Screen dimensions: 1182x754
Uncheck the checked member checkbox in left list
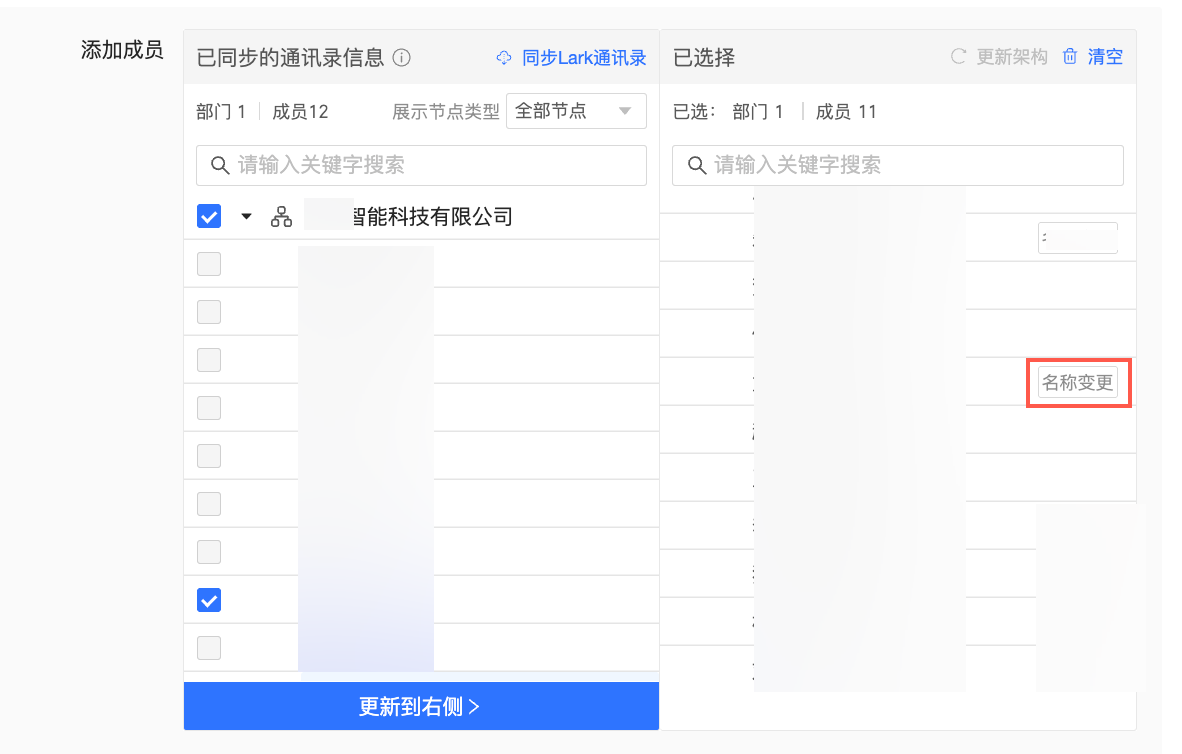pos(209,600)
